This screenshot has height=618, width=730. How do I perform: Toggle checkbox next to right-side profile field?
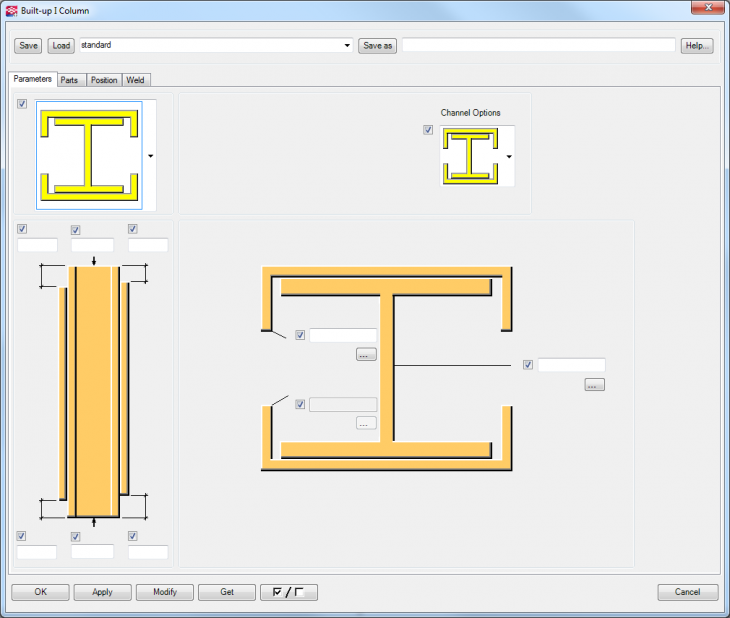tap(527, 365)
